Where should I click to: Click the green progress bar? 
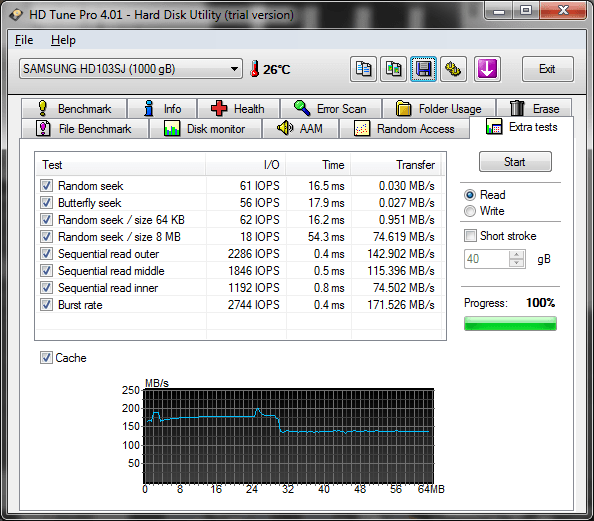pos(510,324)
